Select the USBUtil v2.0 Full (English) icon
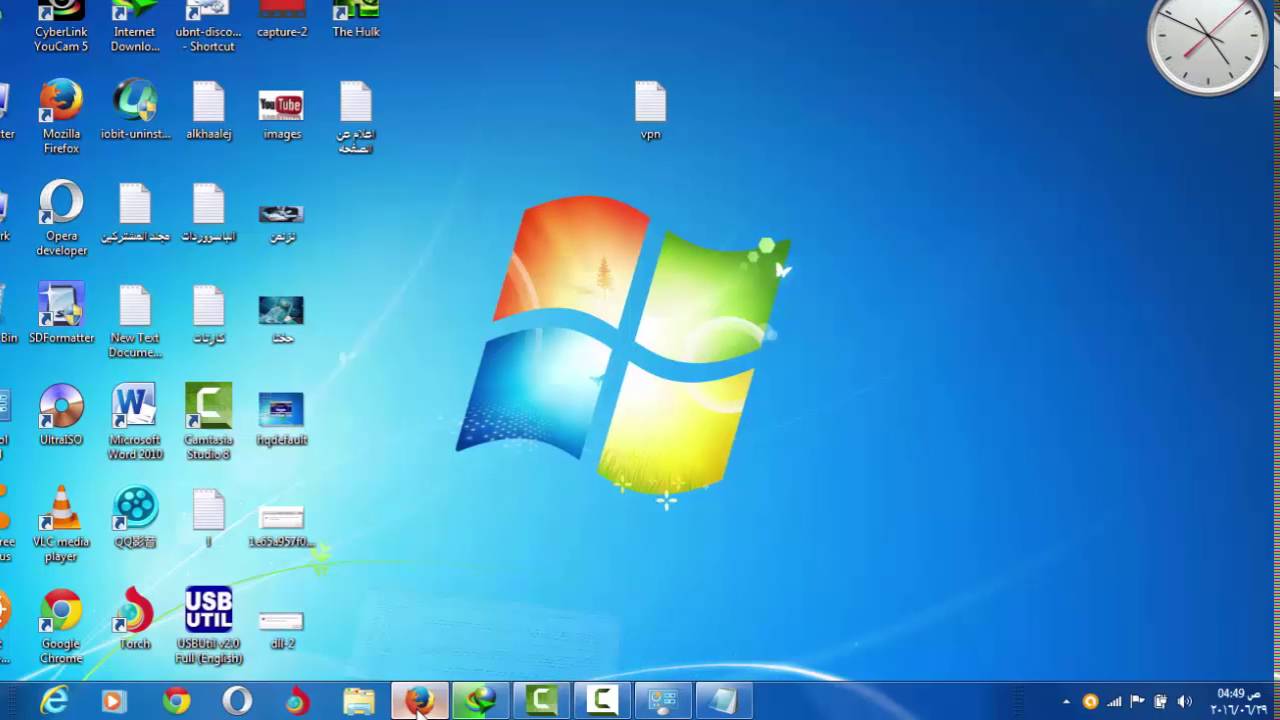This screenshot has width=1280, height=720. click(209, 627)
